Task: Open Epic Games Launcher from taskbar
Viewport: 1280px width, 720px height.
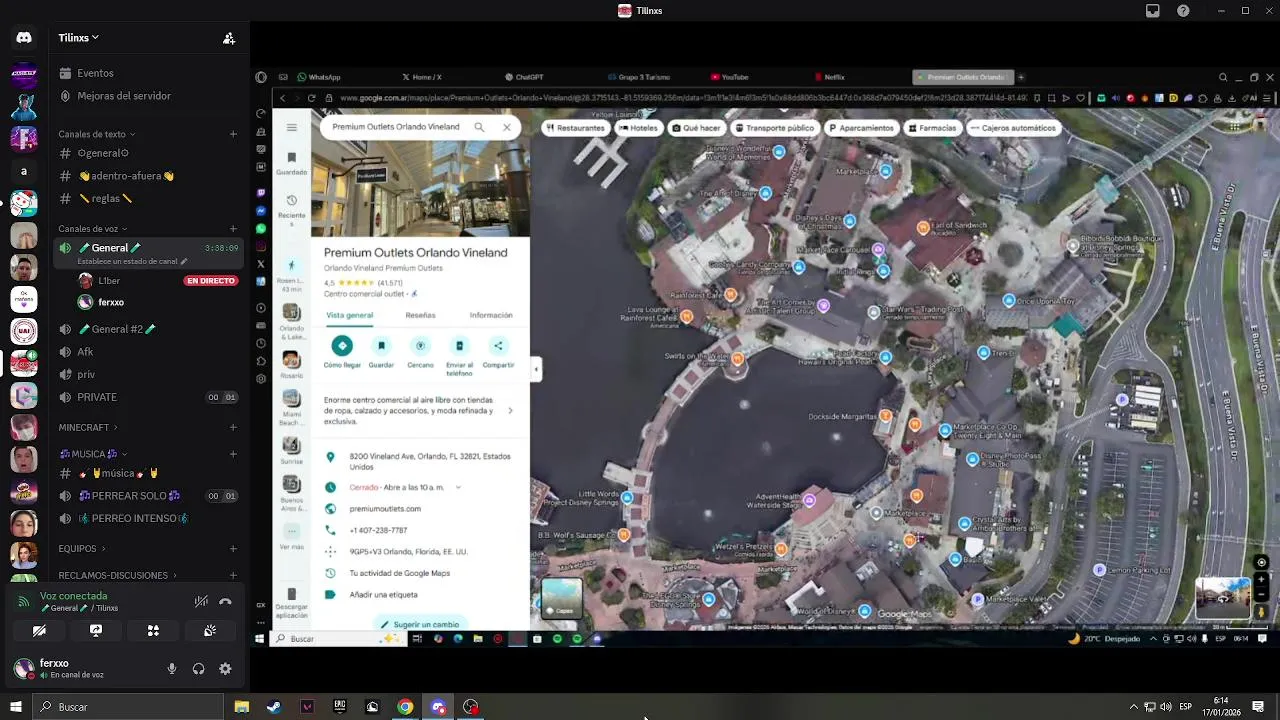Action: coord(340,707)
